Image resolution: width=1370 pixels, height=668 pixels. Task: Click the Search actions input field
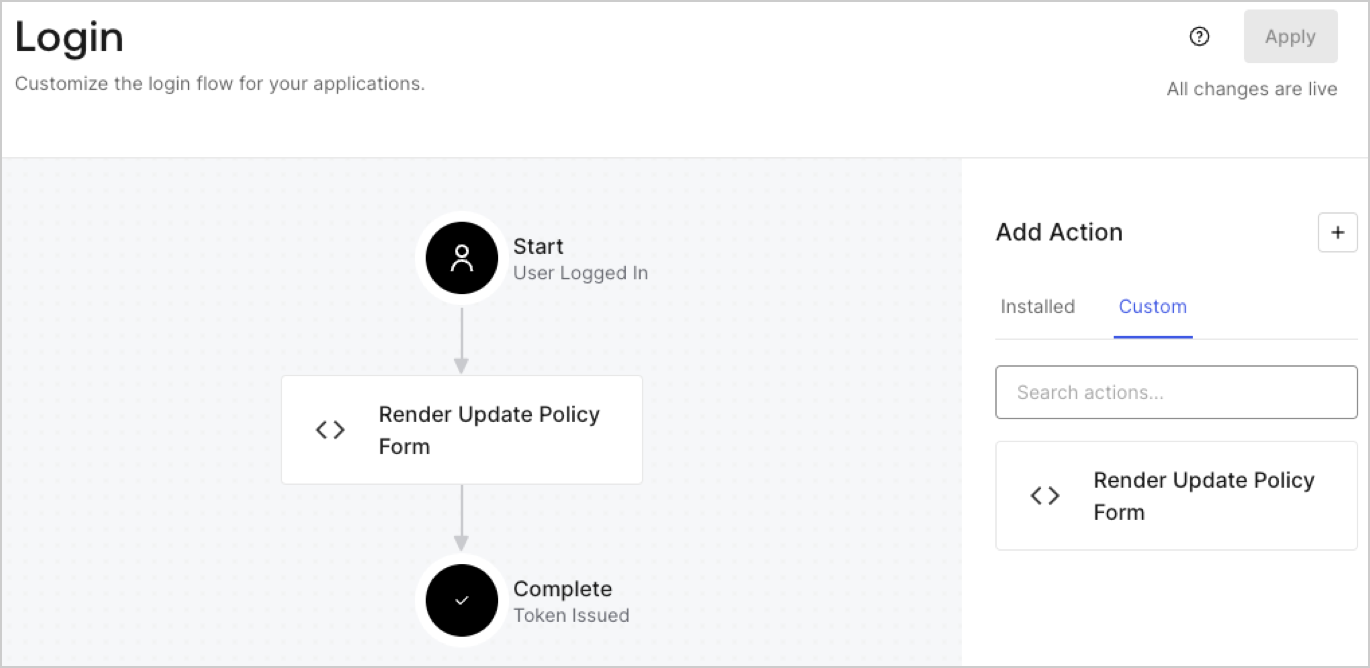pyautogui.click(x=1176, y=392)
